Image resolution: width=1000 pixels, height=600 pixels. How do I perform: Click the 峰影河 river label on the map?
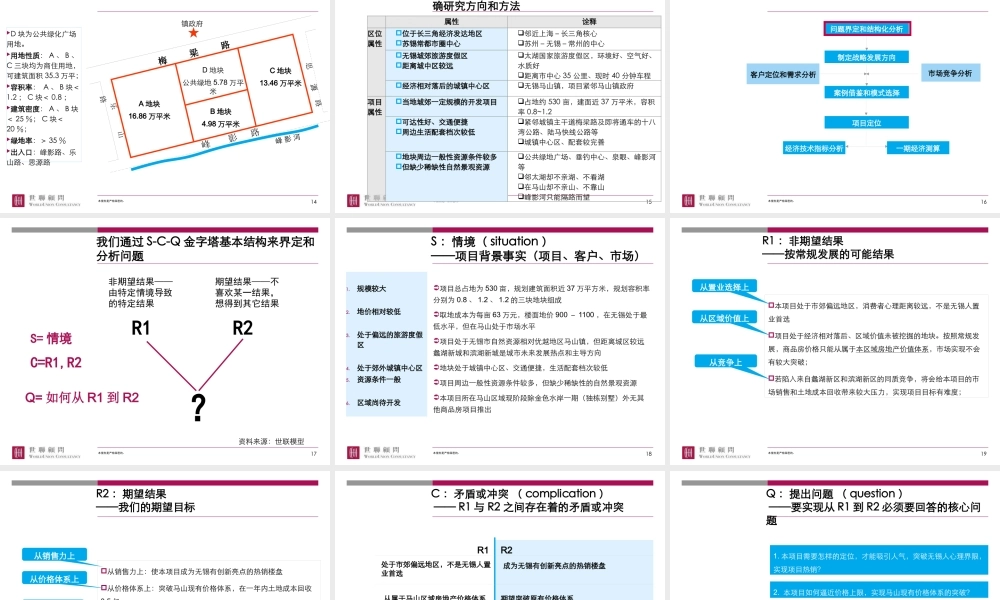[288, 138]
